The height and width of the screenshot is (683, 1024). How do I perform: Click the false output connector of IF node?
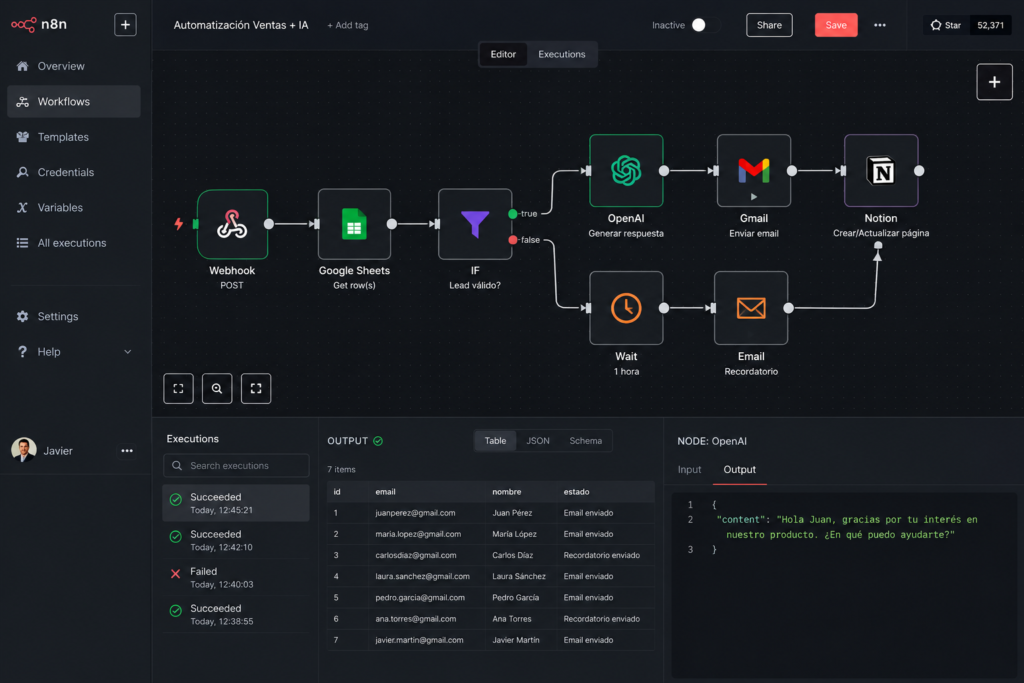513,240
